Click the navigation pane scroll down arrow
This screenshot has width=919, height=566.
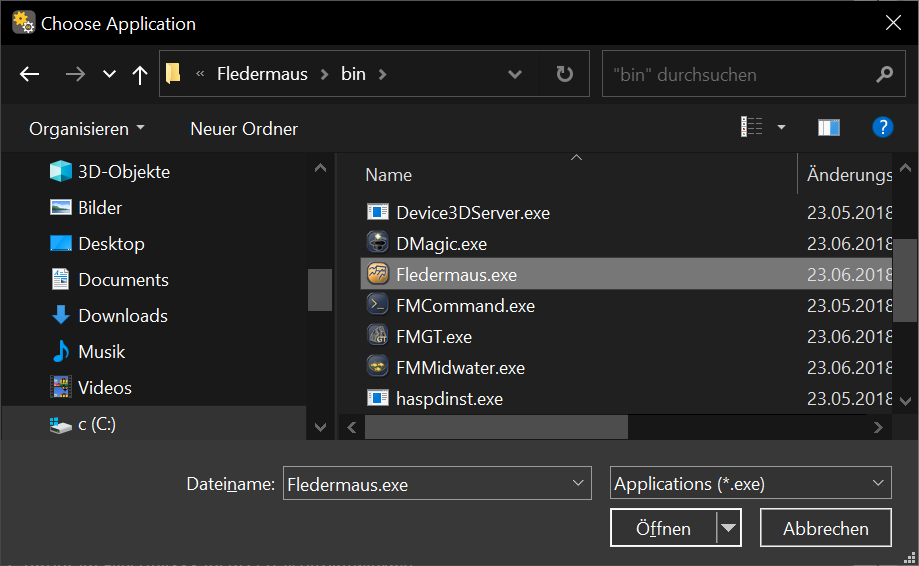[x=320, y=427]
